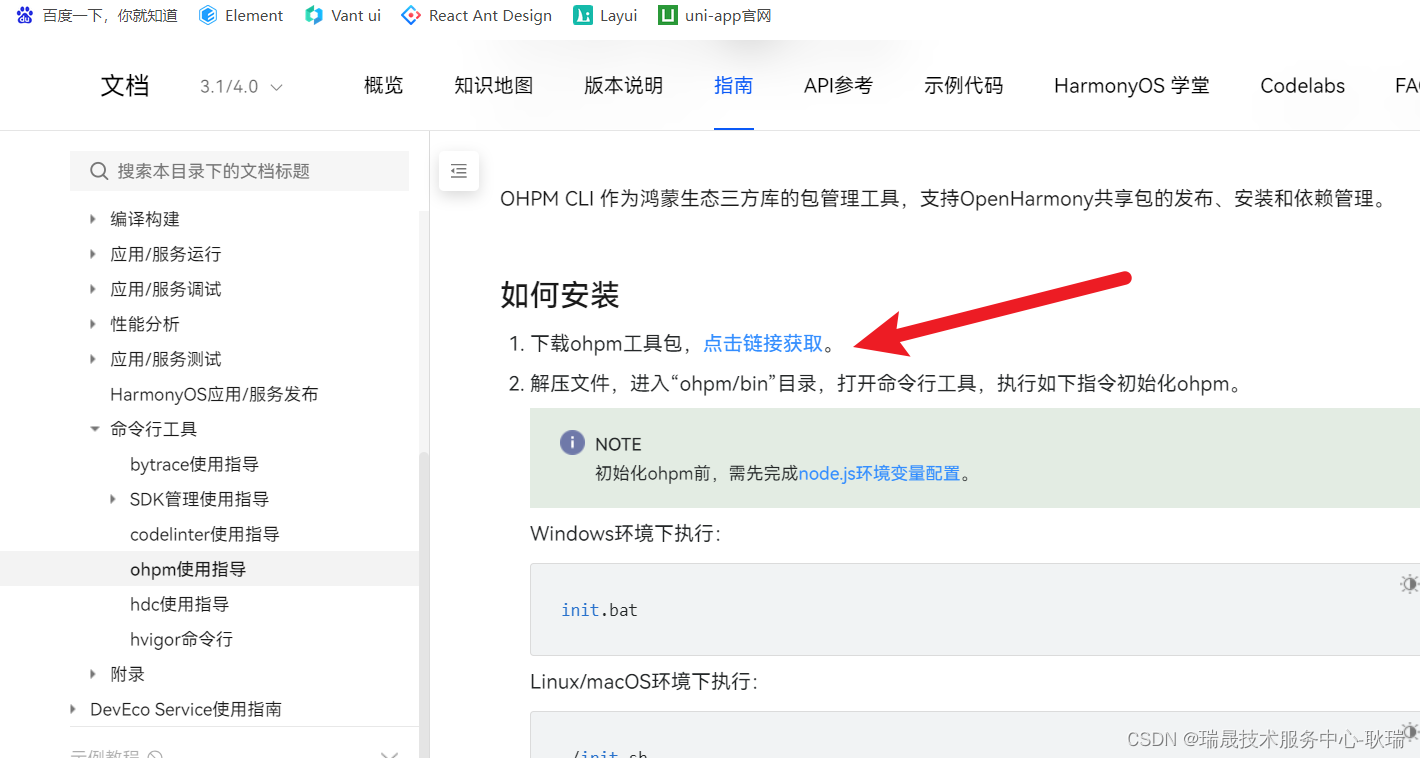1420x758 pixels.
Task: Open HarmonyOS应用/服务发布 page
Action: click(214, 394)
